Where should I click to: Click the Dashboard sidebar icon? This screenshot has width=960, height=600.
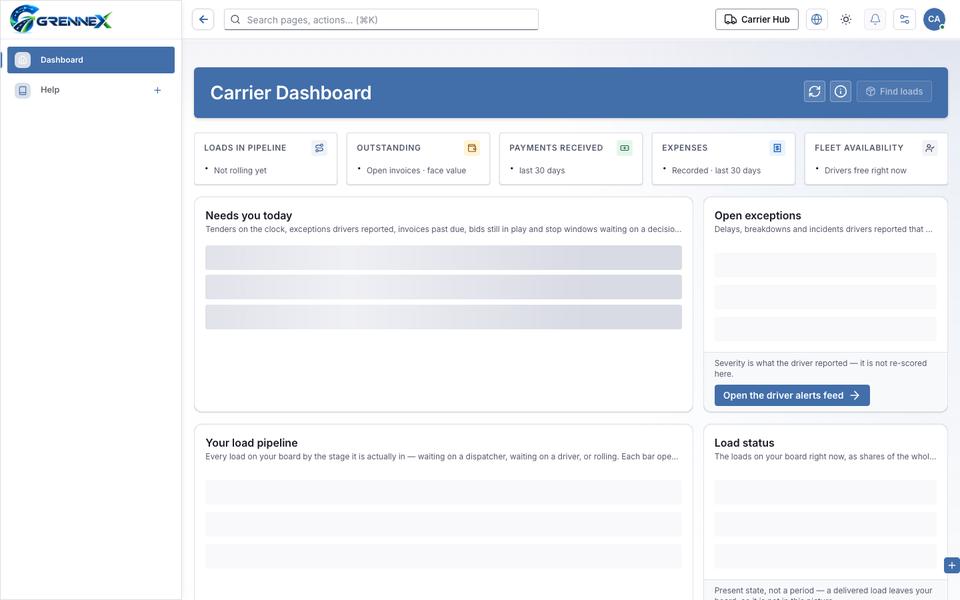(x=23, y=60)
